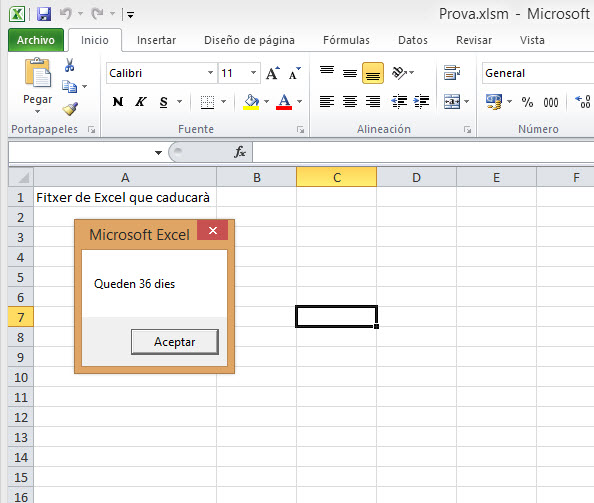This screenshot has width=594, height=503.
Task: Toggle align text right
Action: tap(373, 102)
